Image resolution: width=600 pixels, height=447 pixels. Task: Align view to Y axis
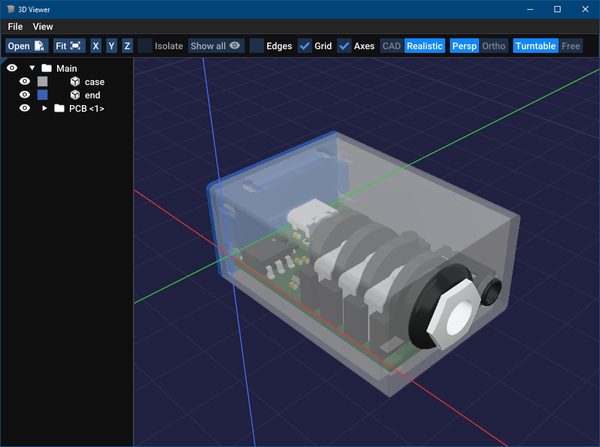coord(111,46)
